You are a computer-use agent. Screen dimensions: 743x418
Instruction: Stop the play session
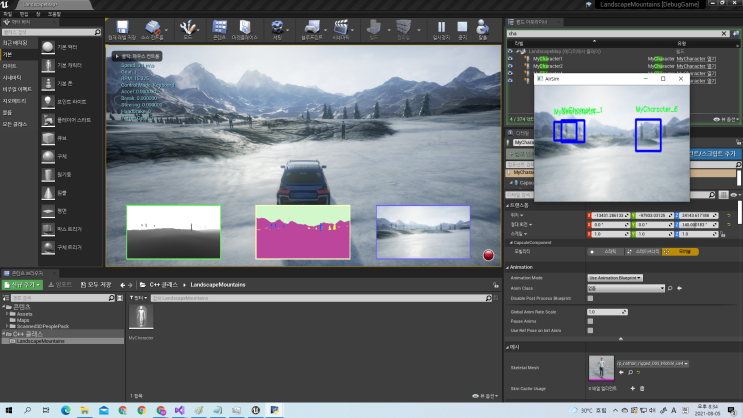(x=462, y=30)
